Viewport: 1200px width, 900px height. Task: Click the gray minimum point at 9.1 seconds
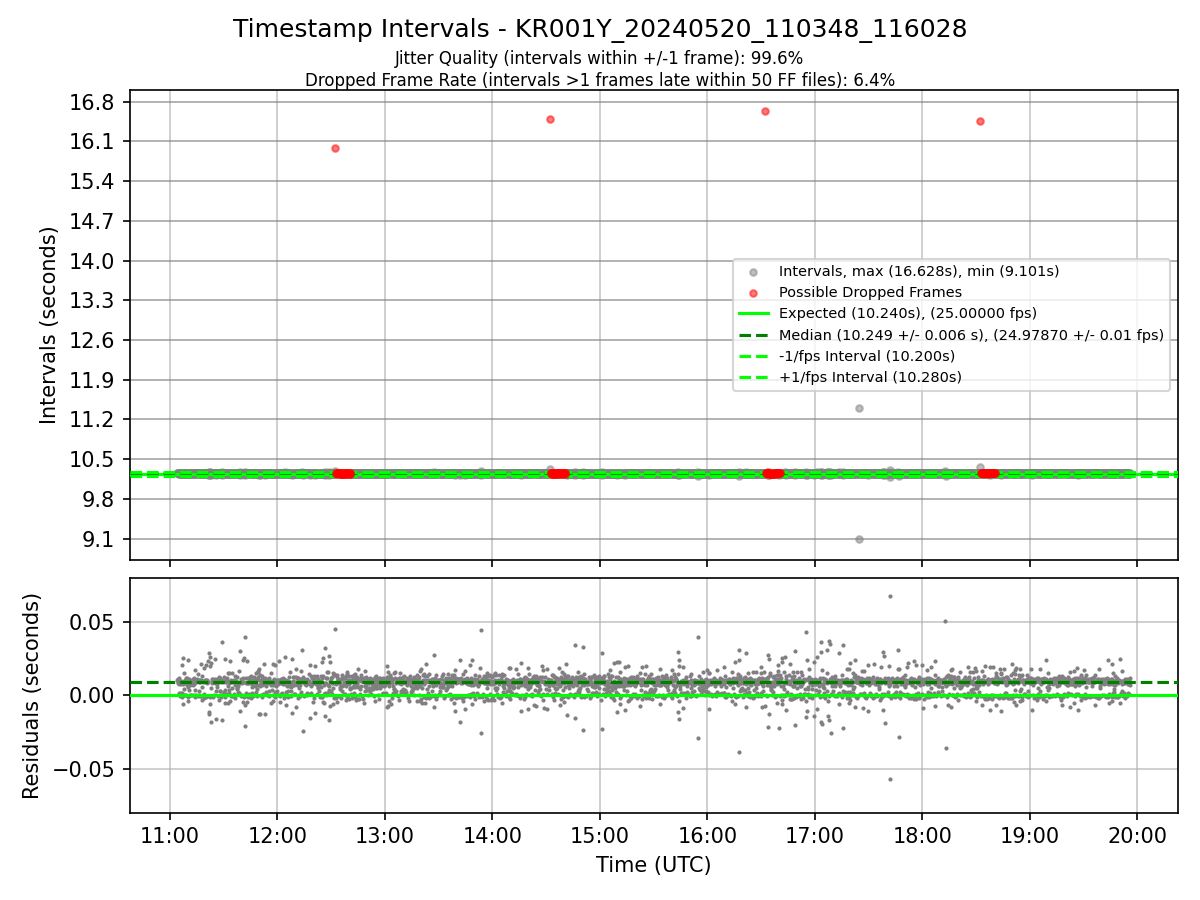tap(859, 539)
